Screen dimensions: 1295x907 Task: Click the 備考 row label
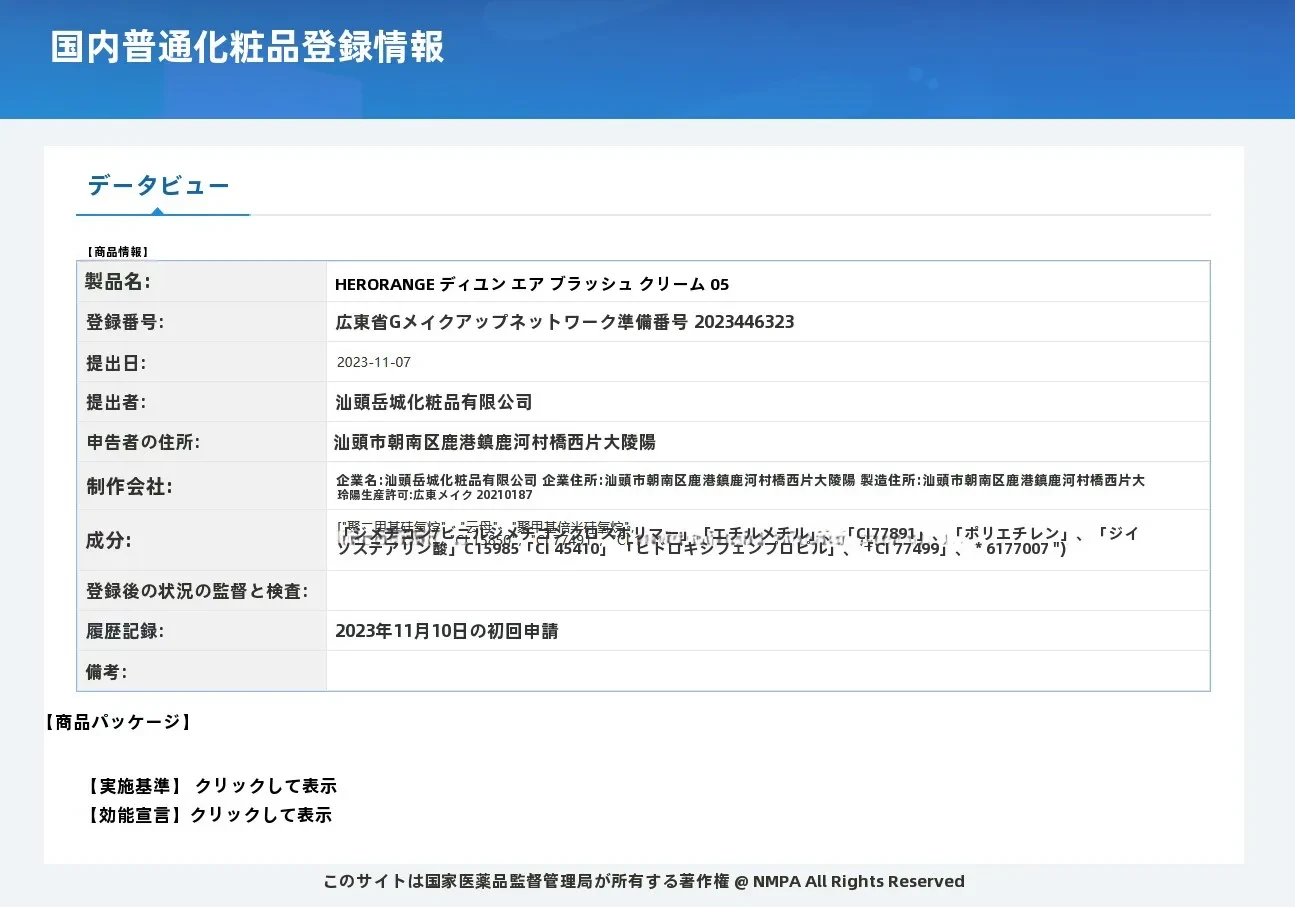point(106,672)
